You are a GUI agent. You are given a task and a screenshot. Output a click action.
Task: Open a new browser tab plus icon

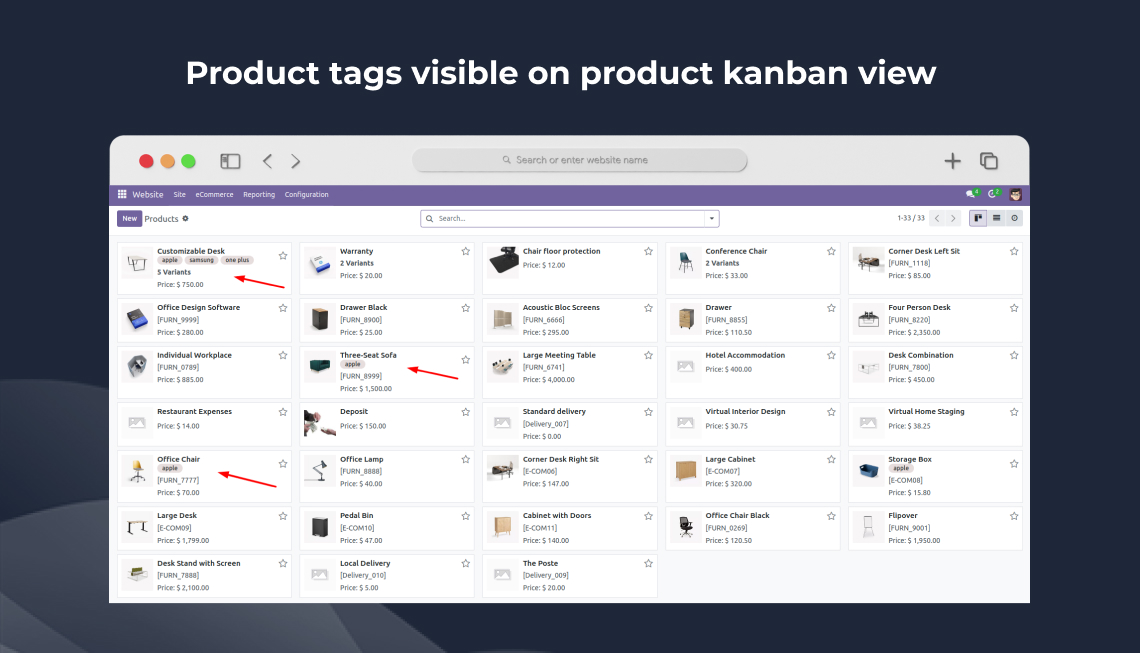tap(952, 161)
